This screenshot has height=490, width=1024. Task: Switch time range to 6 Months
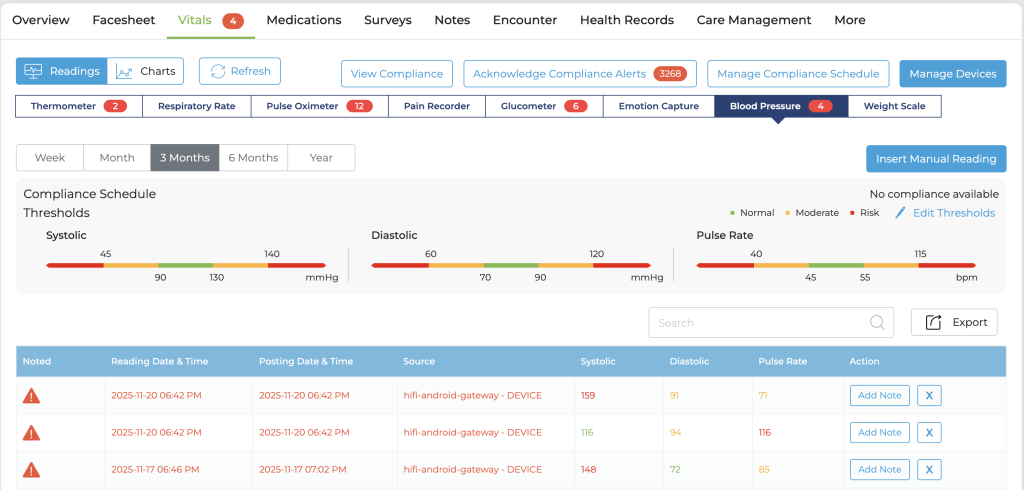(x=253, y=158)
